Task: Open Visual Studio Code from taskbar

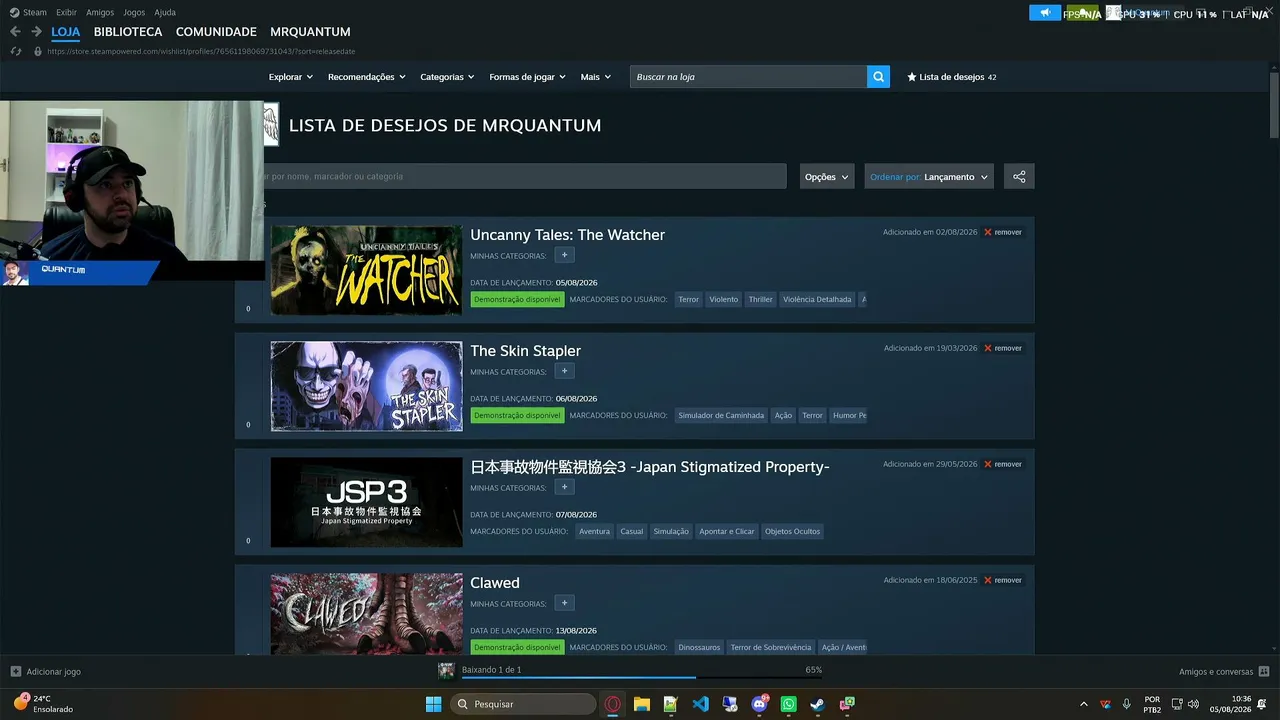Action: [700, 704]
